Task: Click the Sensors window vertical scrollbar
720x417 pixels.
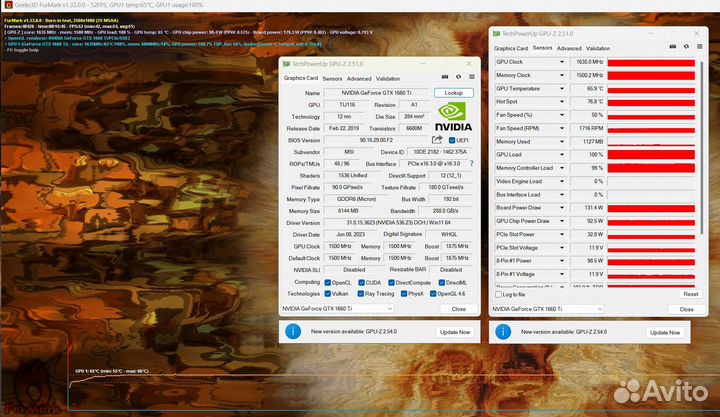Action: (x=701, y=147)
